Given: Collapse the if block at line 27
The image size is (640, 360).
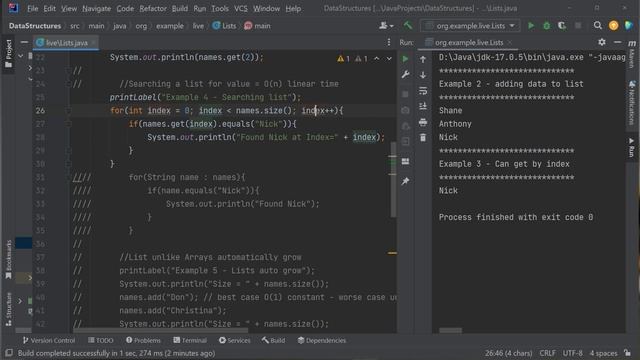Looking at the screenshot, I should pos(69,124).
